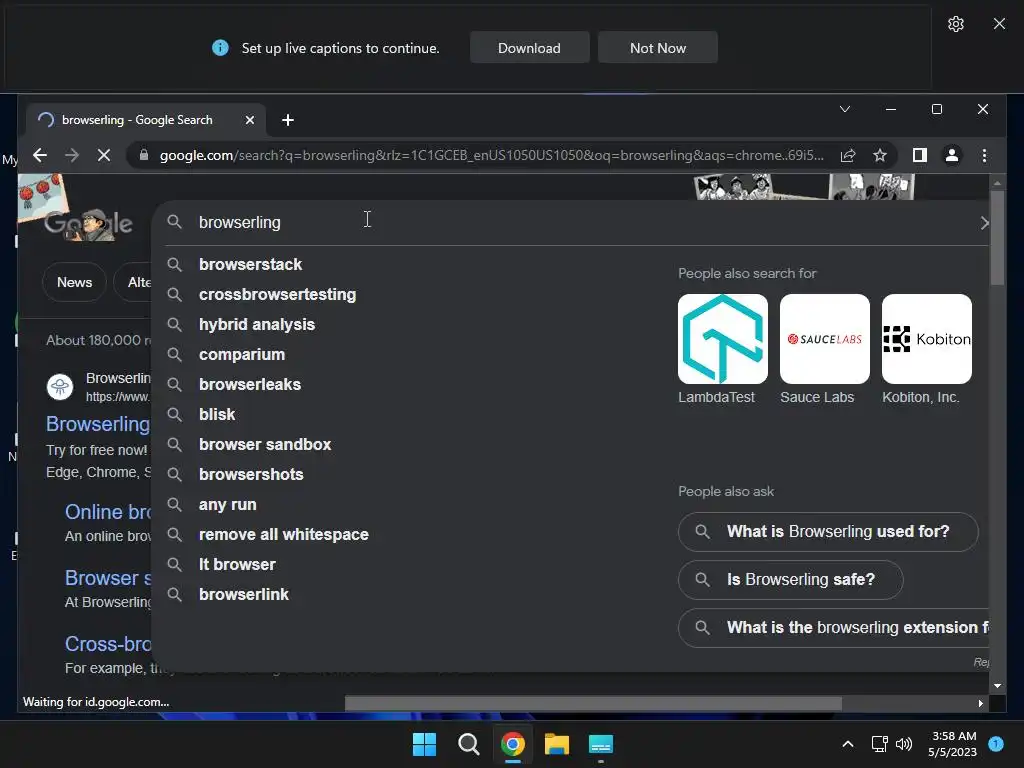Go forward in Chrome history

(x=72, y=155)
